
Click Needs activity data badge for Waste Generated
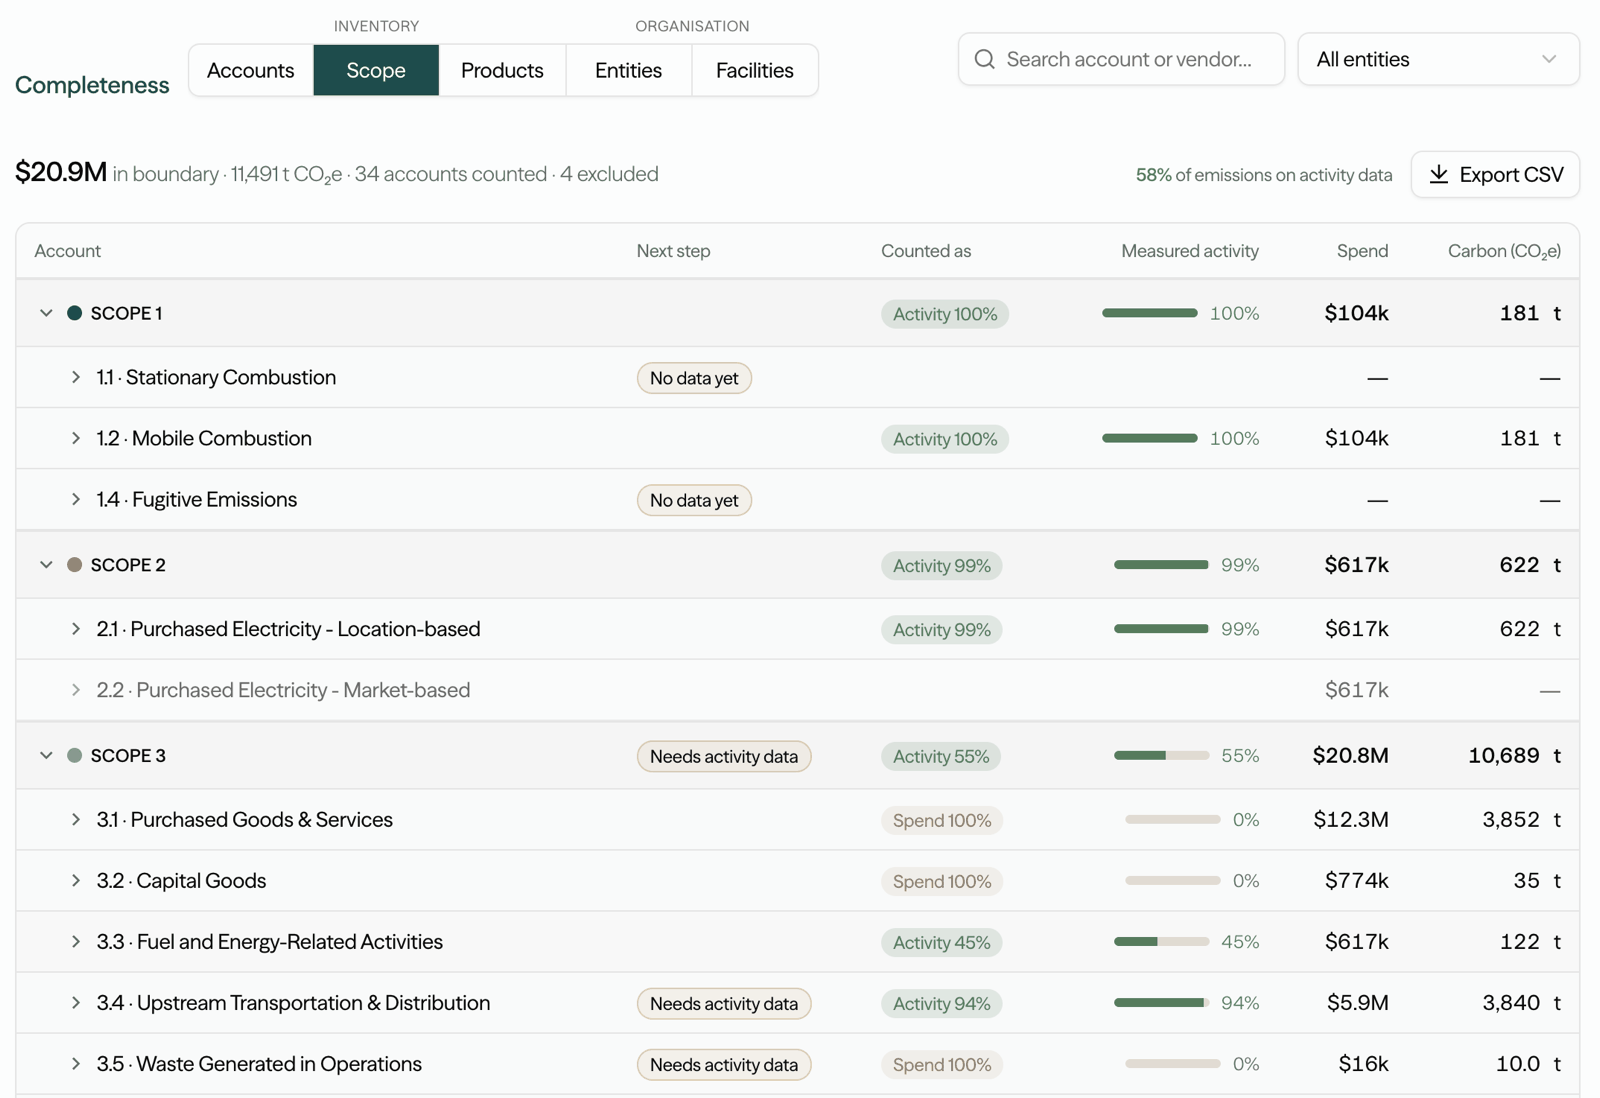[724, 1064]
